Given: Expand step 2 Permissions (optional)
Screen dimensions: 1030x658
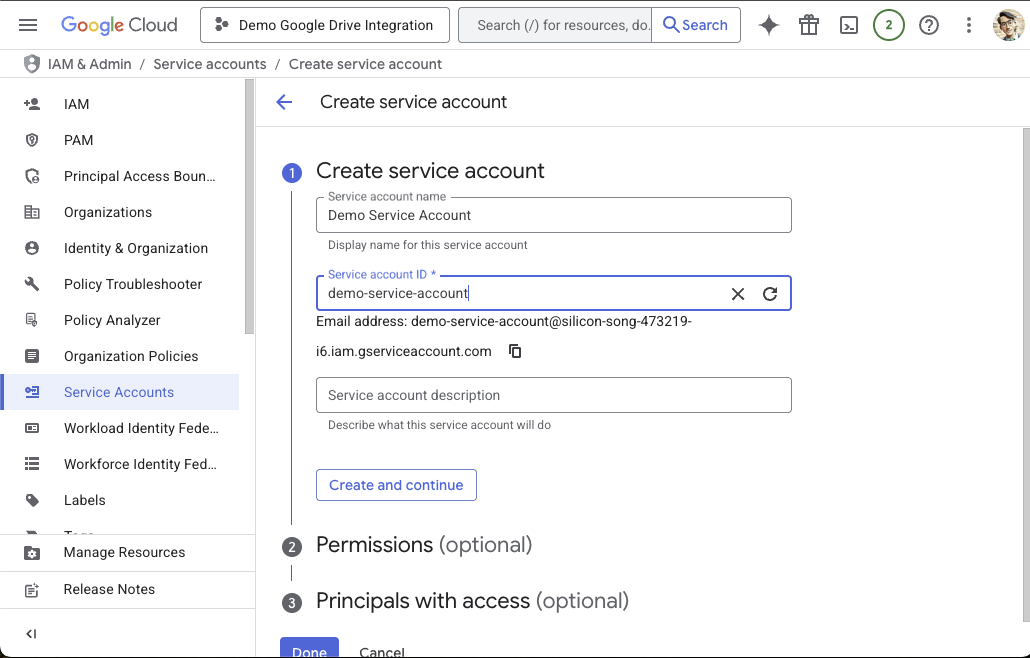Looking at the screenshot, I should coord(424,545).
